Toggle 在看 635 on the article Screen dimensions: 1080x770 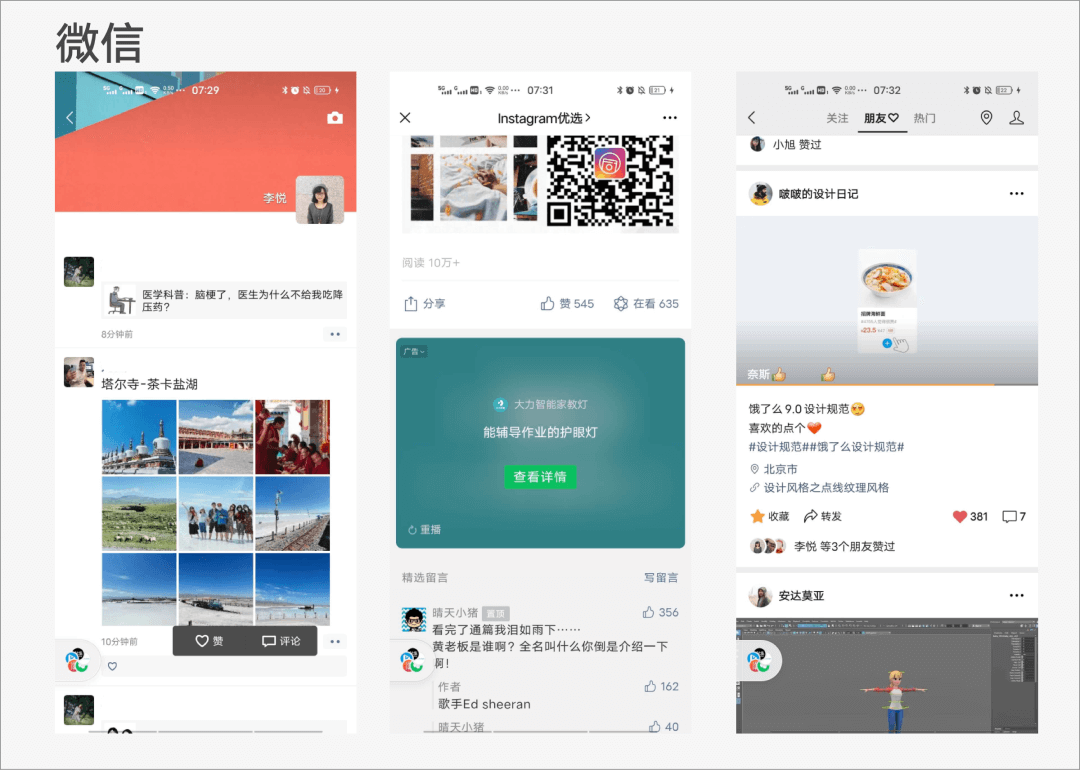[646, 304]
